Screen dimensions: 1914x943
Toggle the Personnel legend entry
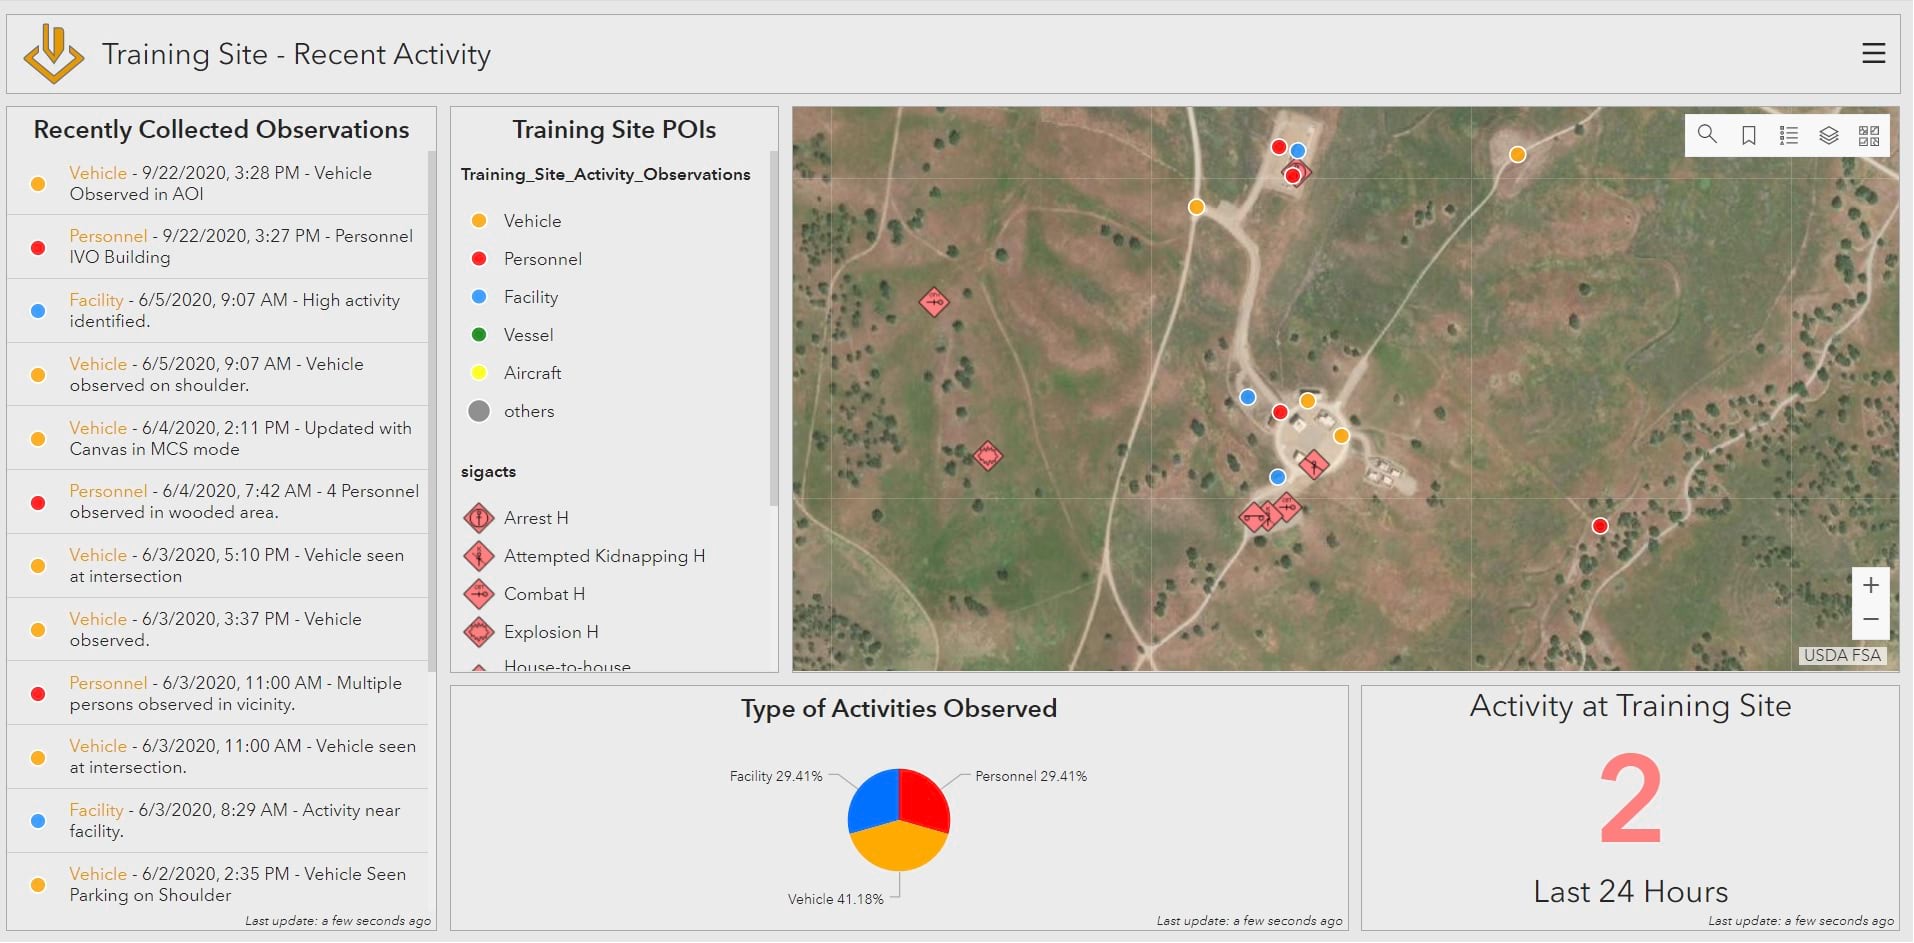(543, 258)
